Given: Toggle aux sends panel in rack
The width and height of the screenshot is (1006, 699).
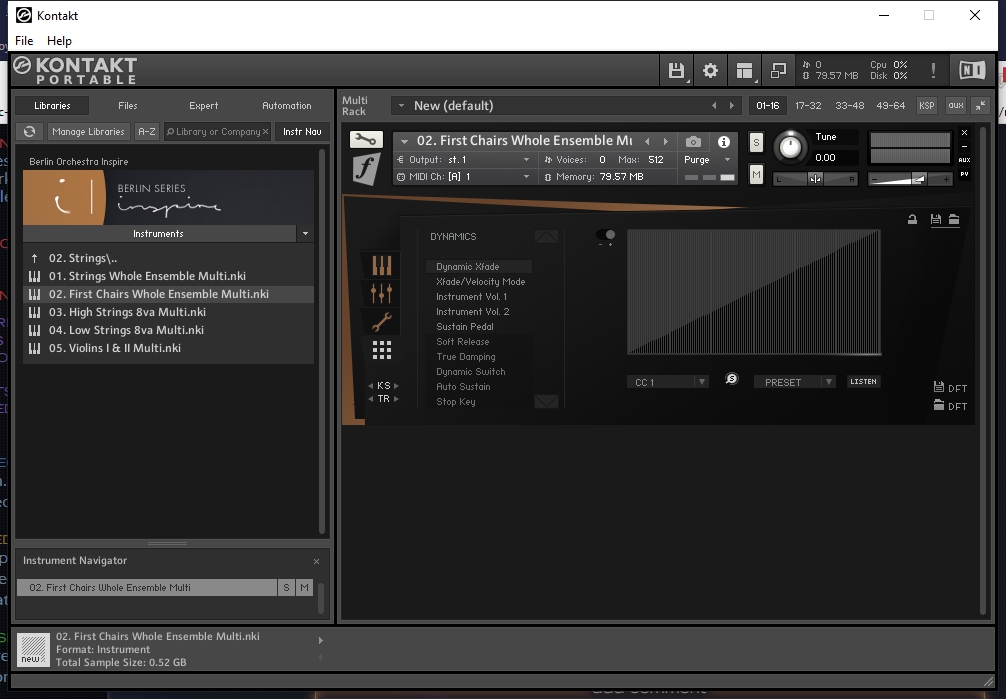Looking at the screenshot, I should point(956,106).
